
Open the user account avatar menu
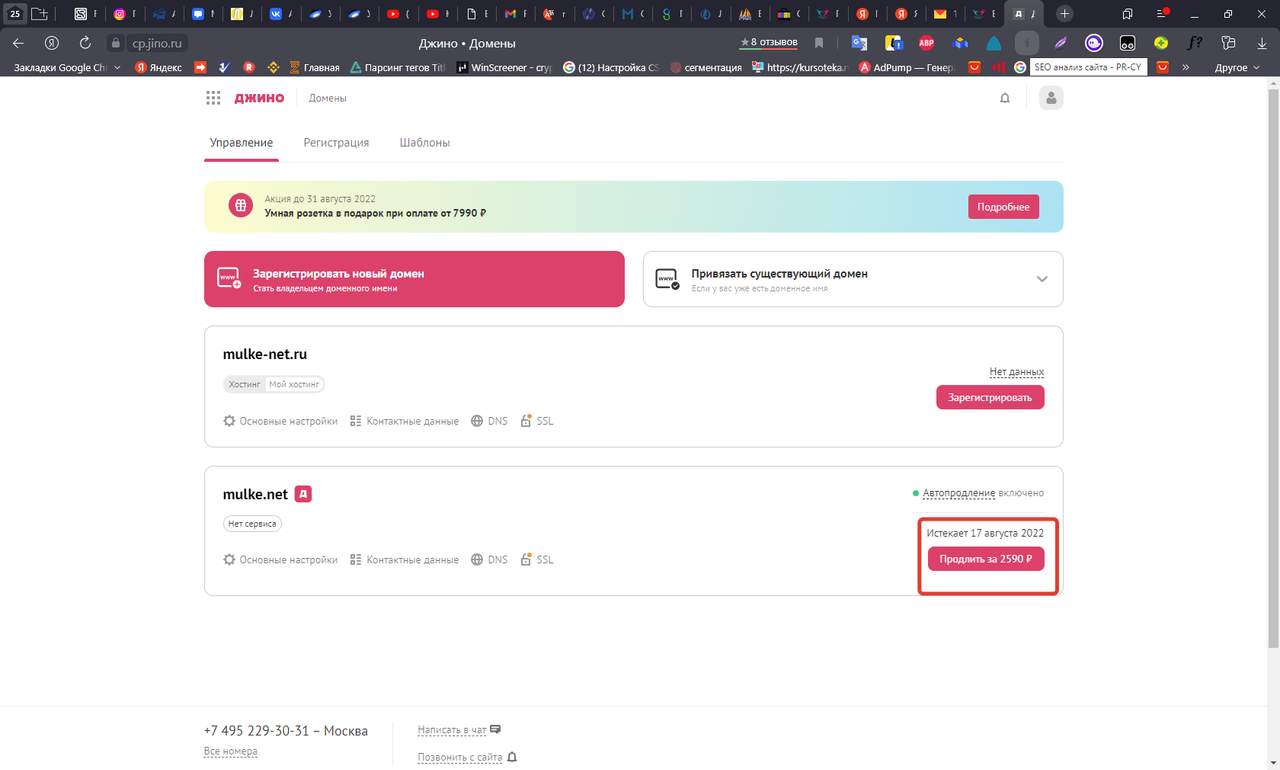[x=1051, y=98]
